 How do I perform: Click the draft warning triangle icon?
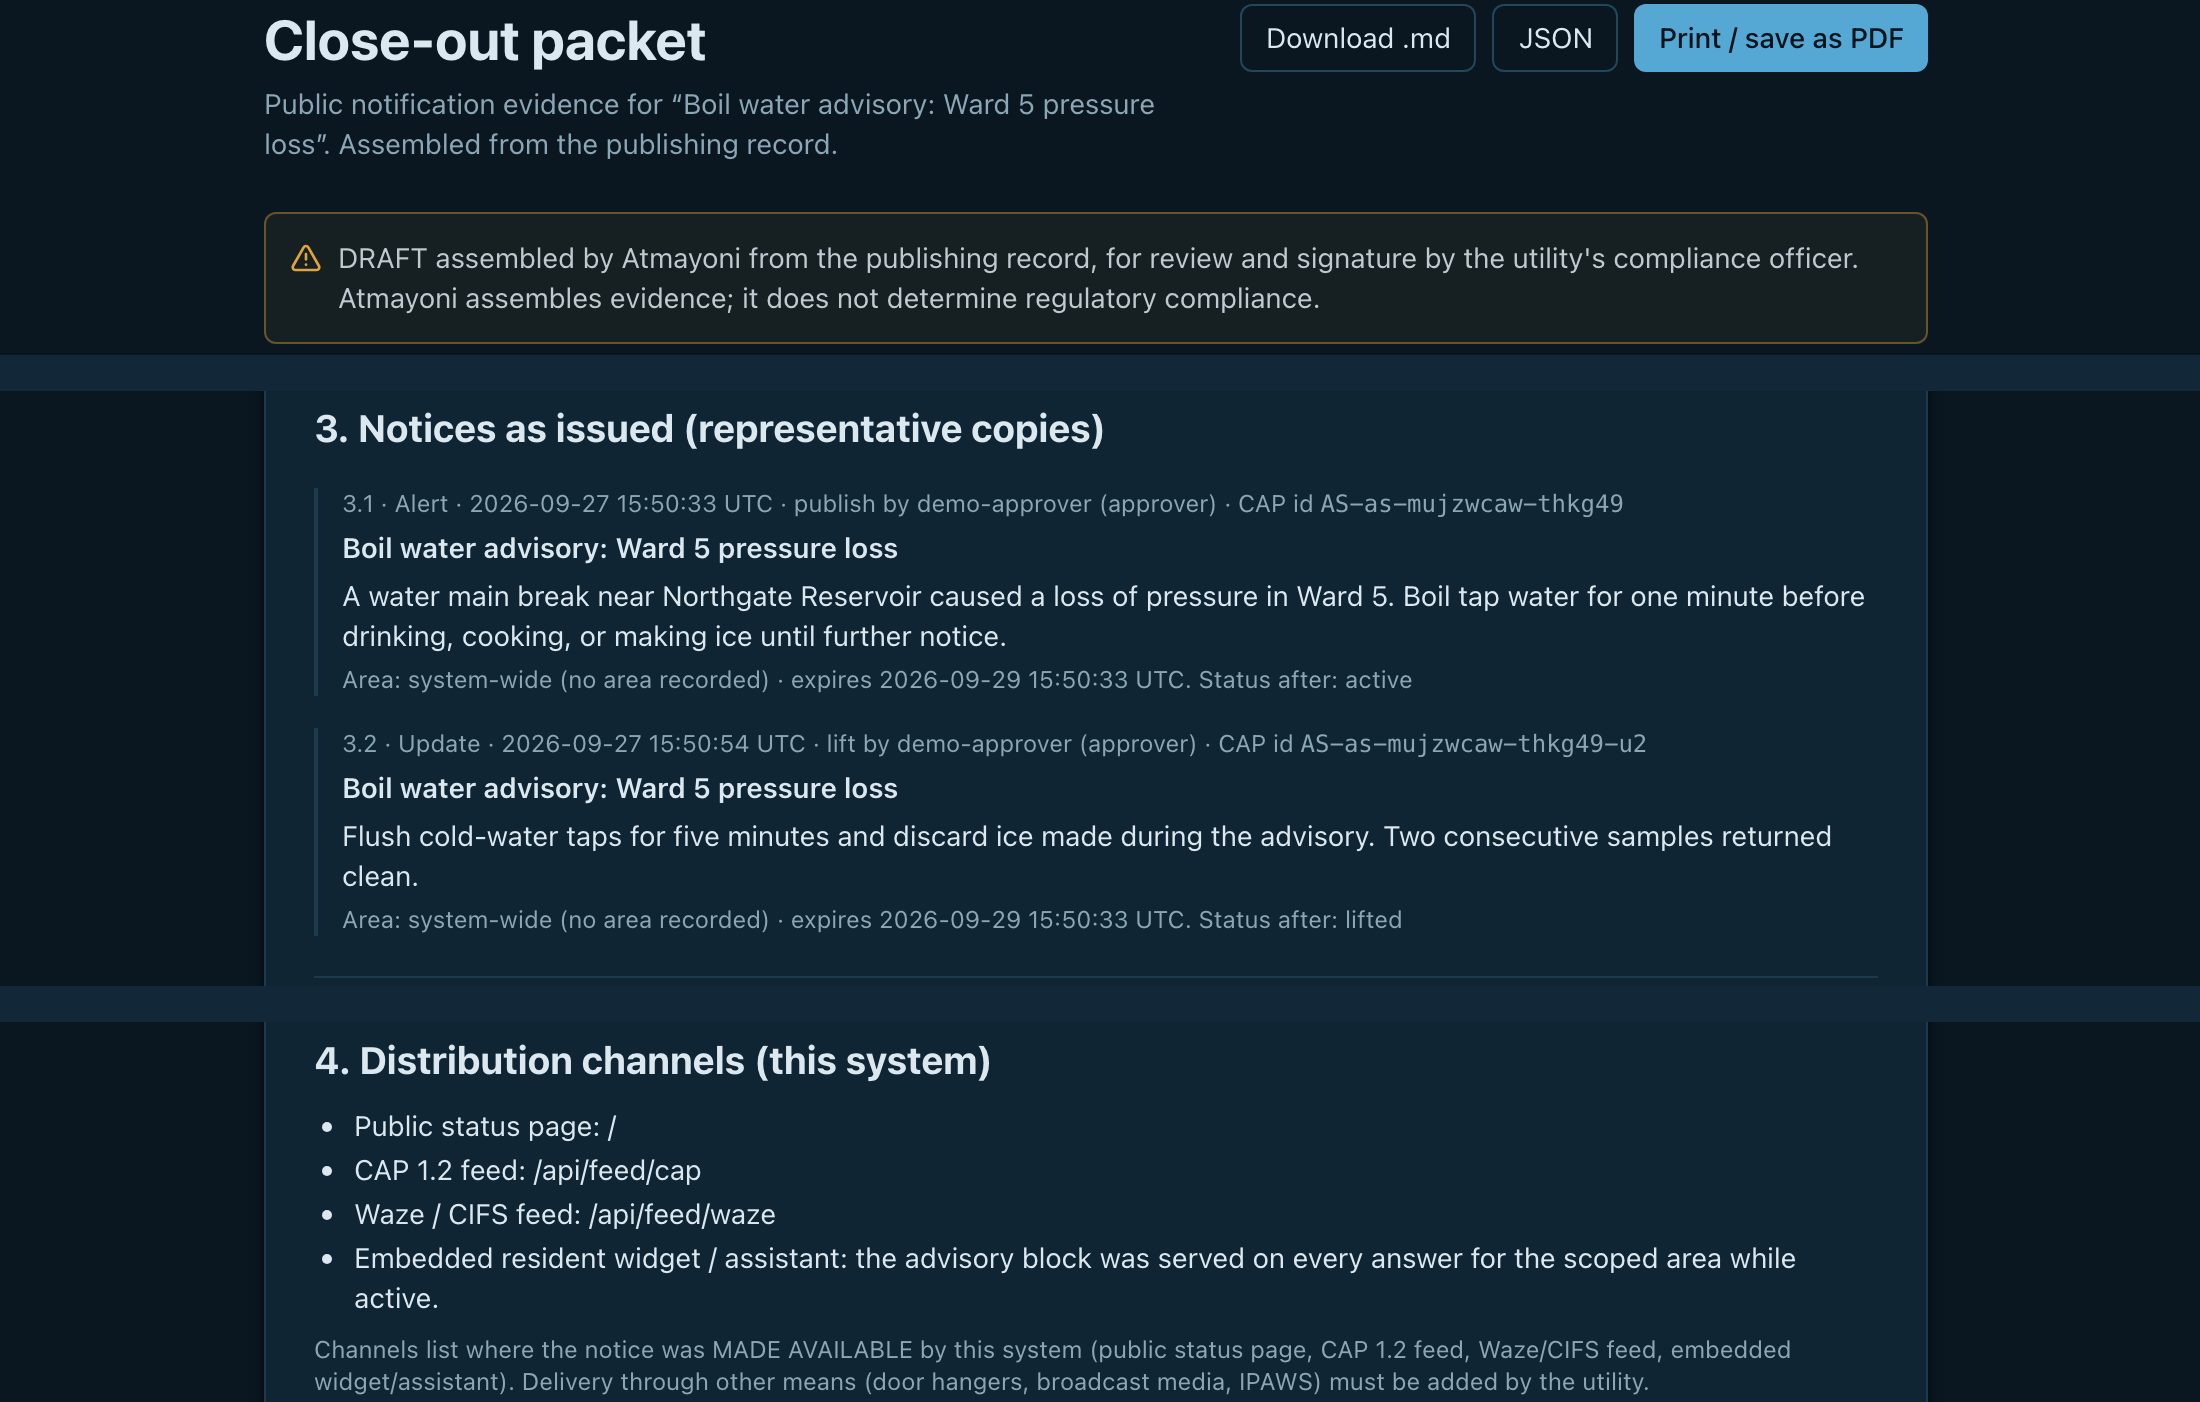point(306,259)
